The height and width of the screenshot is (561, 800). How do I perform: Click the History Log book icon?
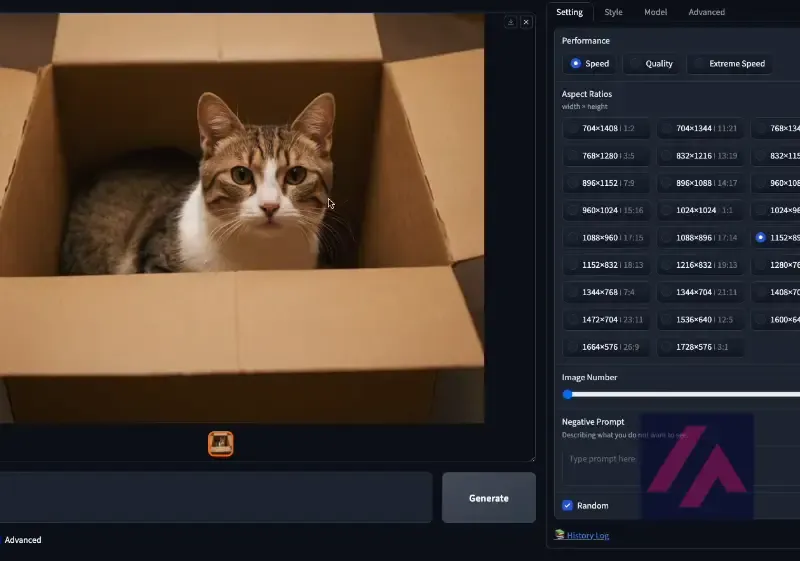pos(560,534)
